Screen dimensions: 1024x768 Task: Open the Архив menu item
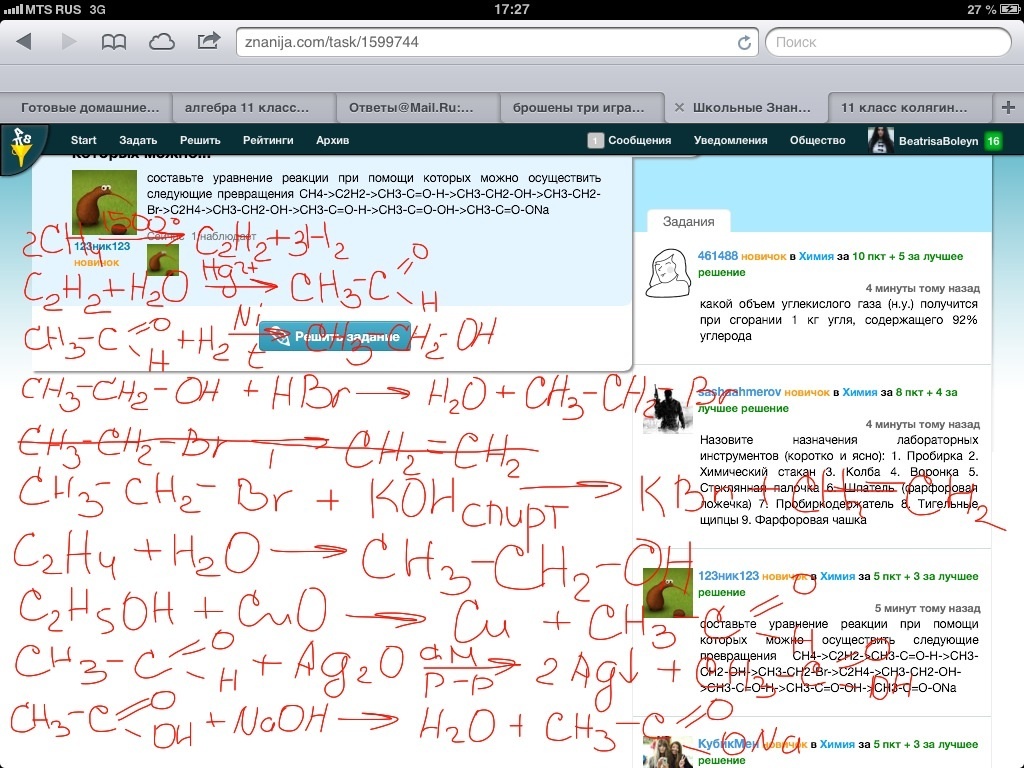tap(332, 141)
